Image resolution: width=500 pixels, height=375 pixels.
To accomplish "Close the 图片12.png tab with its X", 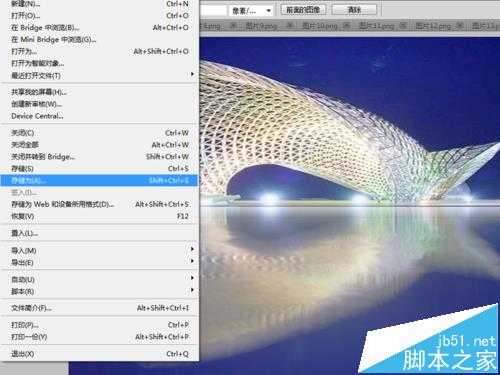I will (460, 25).
